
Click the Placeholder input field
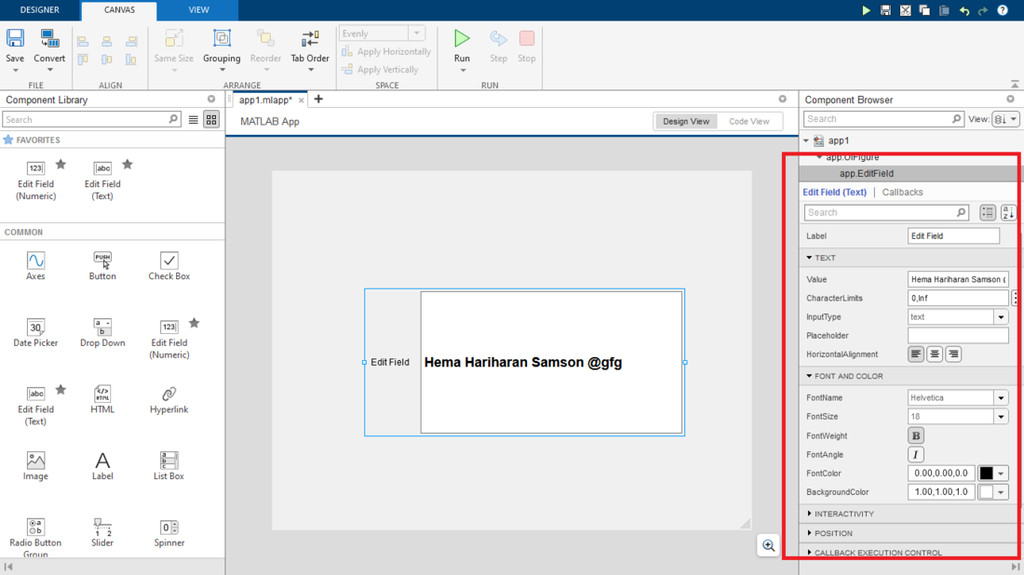[x=957, y=336]
